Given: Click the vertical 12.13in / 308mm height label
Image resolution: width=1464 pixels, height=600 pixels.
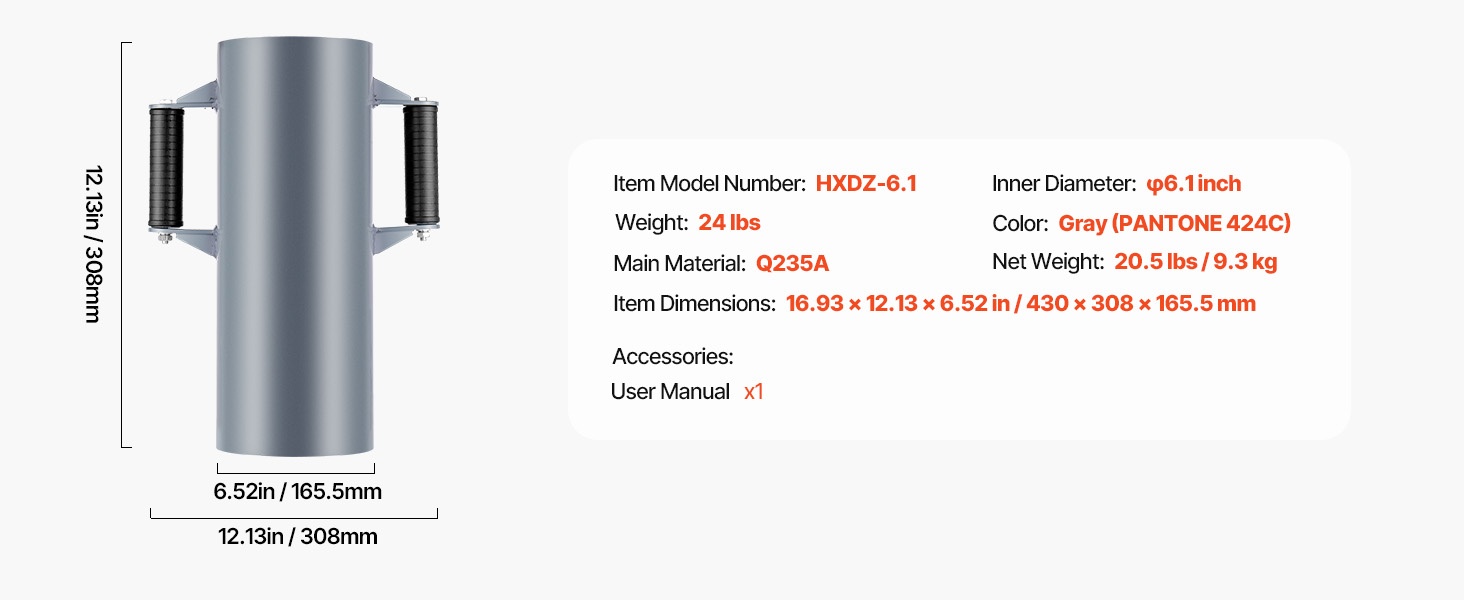Looking at the screenshot, I should (x=92, y=245).
